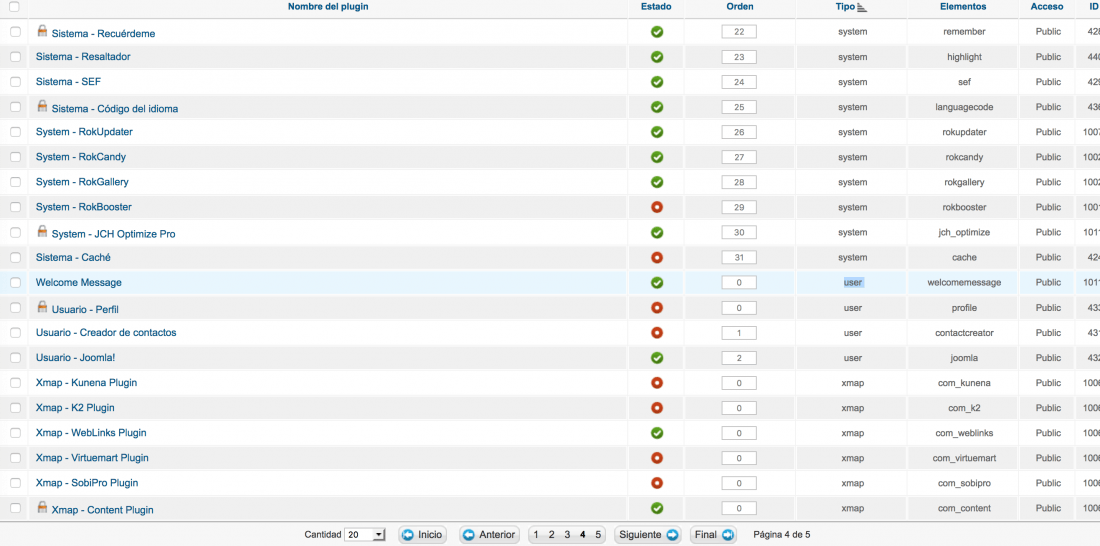Image resolution: width=1100 pixels, height=546 pixels.
Task: Enable Sistema - Caché red status icon
Action: (x=657, y=258)
